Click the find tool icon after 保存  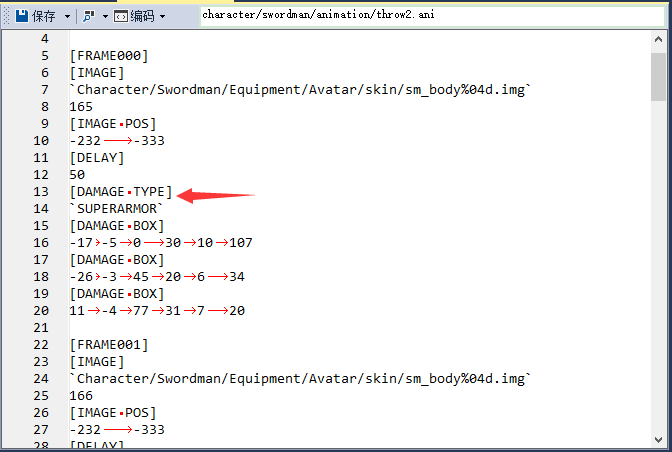point(89,16)
